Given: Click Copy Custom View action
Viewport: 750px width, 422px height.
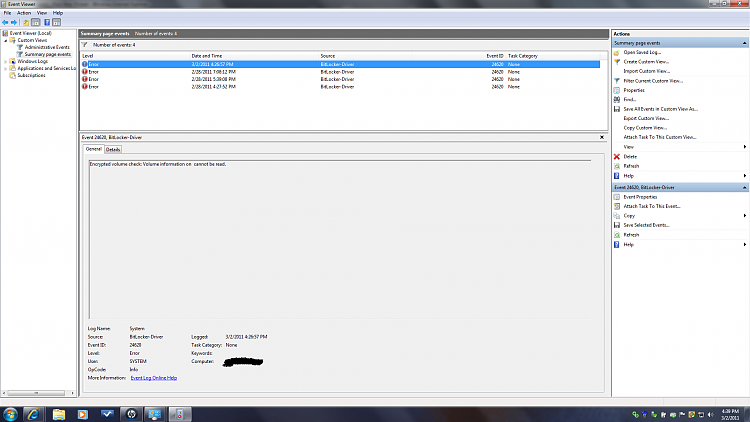Looking at the screenshot, I should coord(645,128).
